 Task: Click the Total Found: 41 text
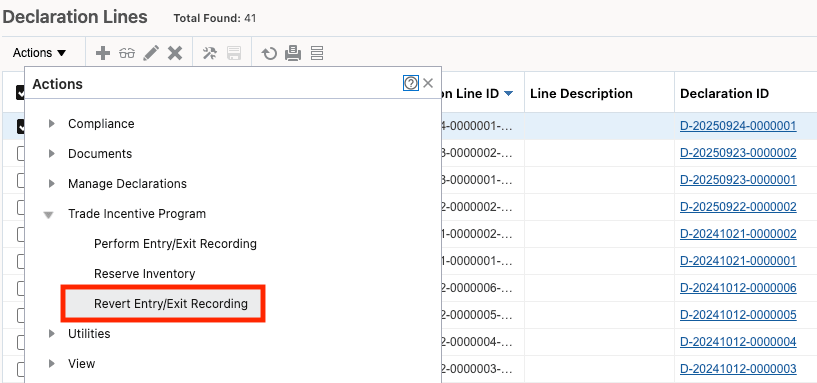[215, 19]
